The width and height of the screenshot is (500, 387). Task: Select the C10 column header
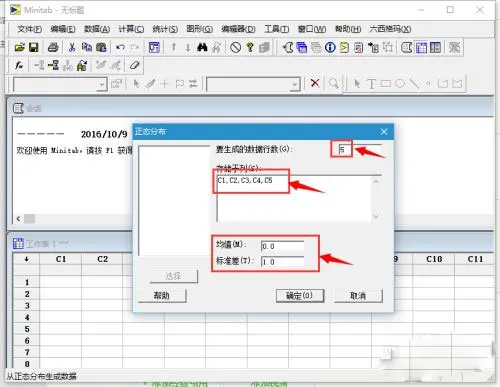click(434, 259)
